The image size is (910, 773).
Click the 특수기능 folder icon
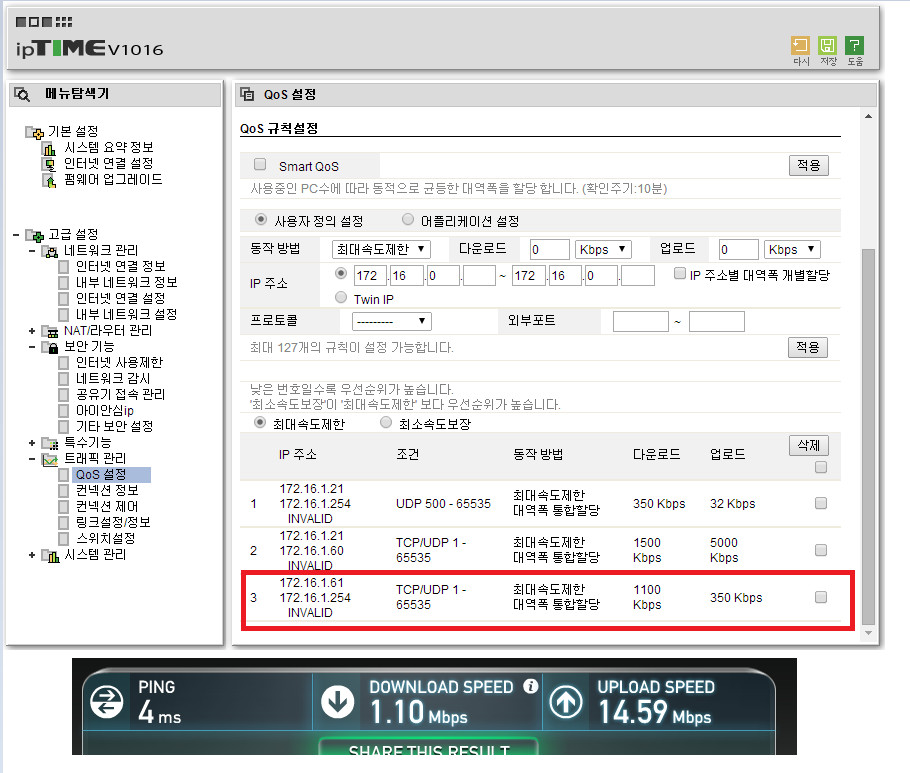[x=50, y=444]
